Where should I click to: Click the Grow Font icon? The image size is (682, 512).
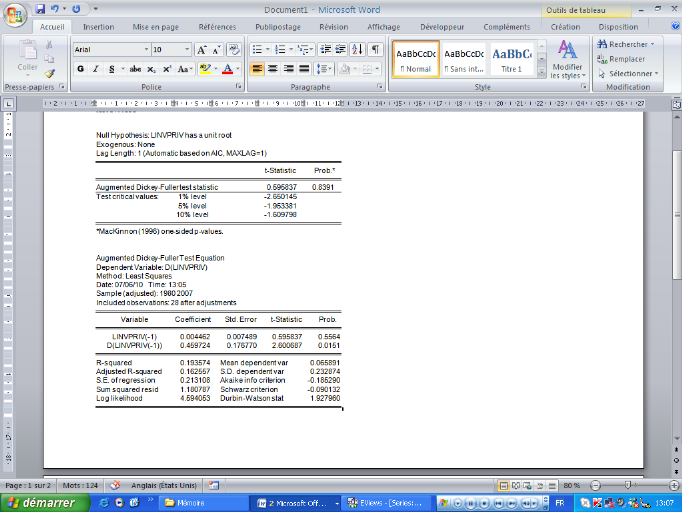coord(202,49)
